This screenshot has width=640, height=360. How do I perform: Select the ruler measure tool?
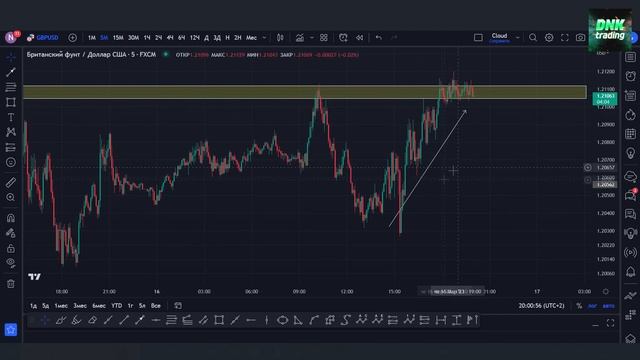pyautogui.click(x=11, y=182)
